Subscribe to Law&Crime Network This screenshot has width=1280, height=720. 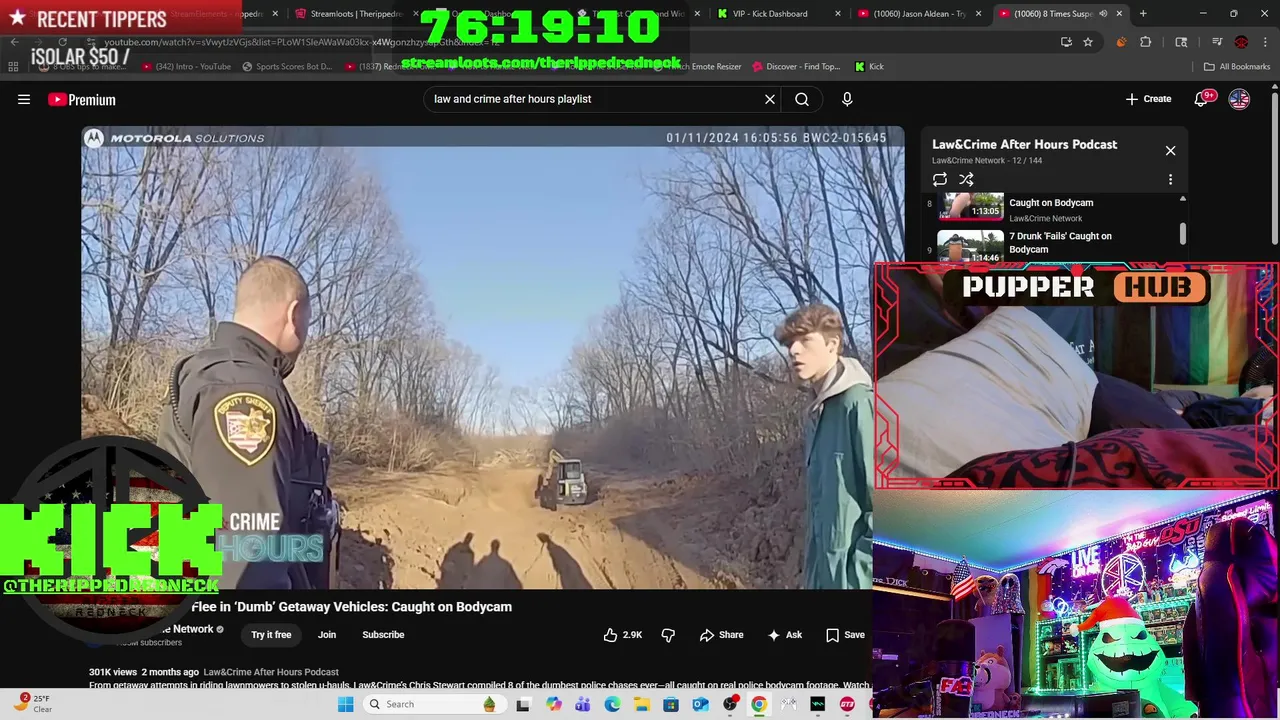click(x=383, y=635)
